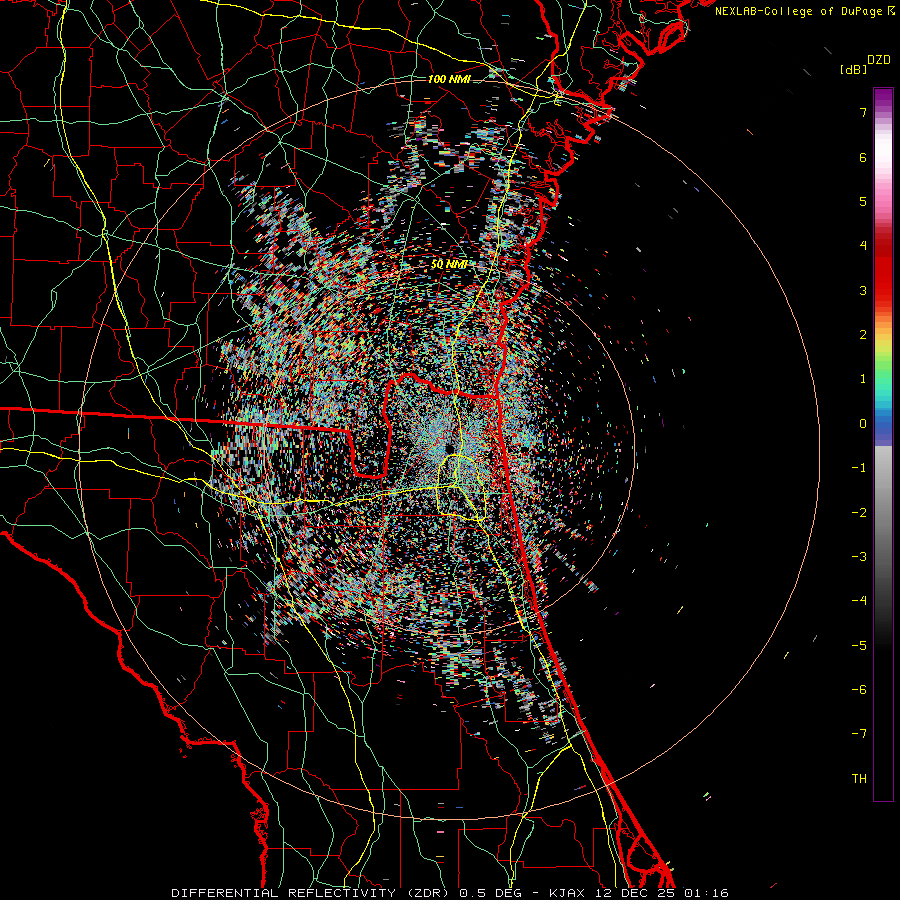Click the 12 DEC 25 date text
The width and height of the screenshot is (900, 900).
pyautogui.click(x=636, y=893)
